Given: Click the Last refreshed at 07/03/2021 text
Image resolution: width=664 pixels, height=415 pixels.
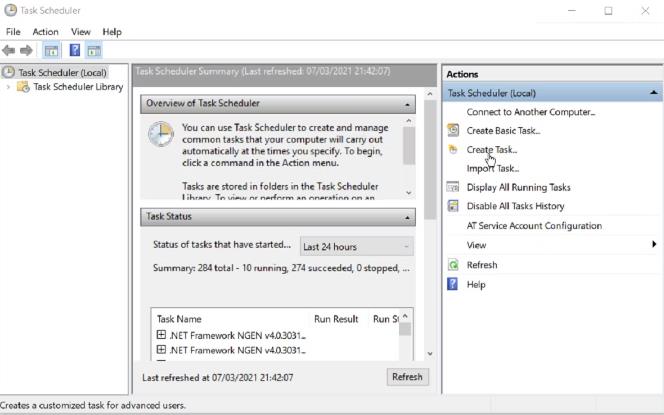Looking at the screenshot, I should pos(218,377).
